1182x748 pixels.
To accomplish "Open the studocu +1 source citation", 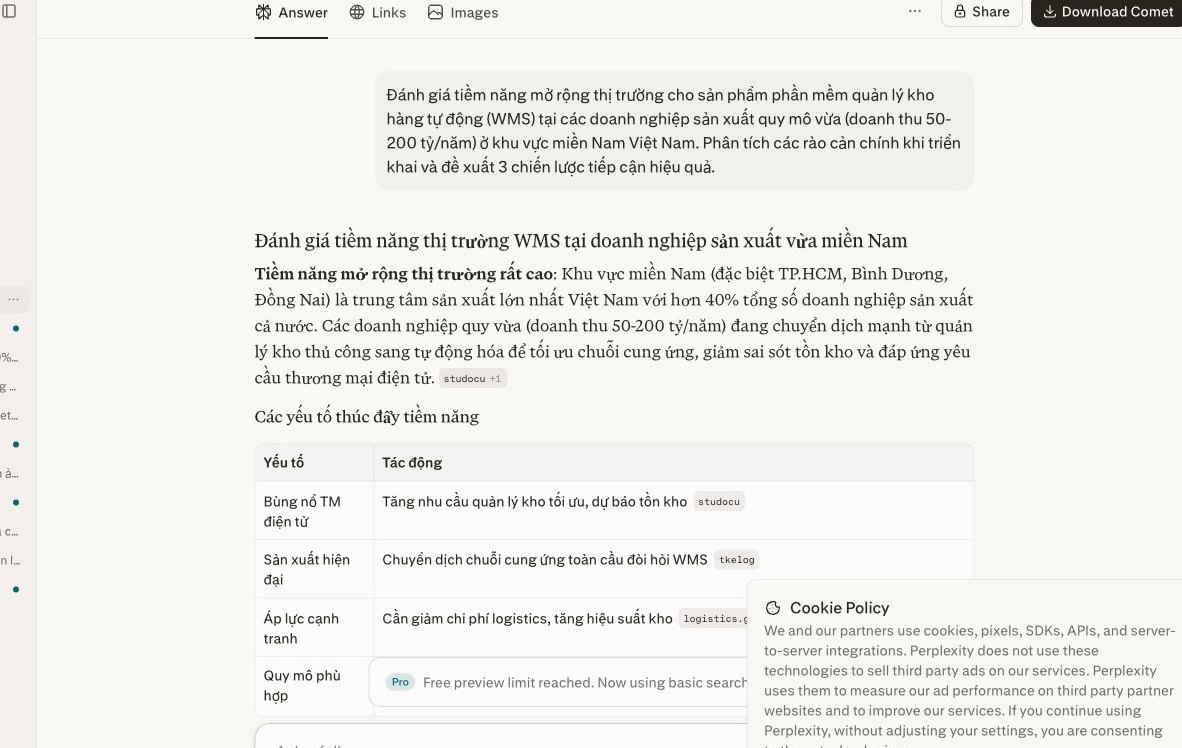I will 473,379.
